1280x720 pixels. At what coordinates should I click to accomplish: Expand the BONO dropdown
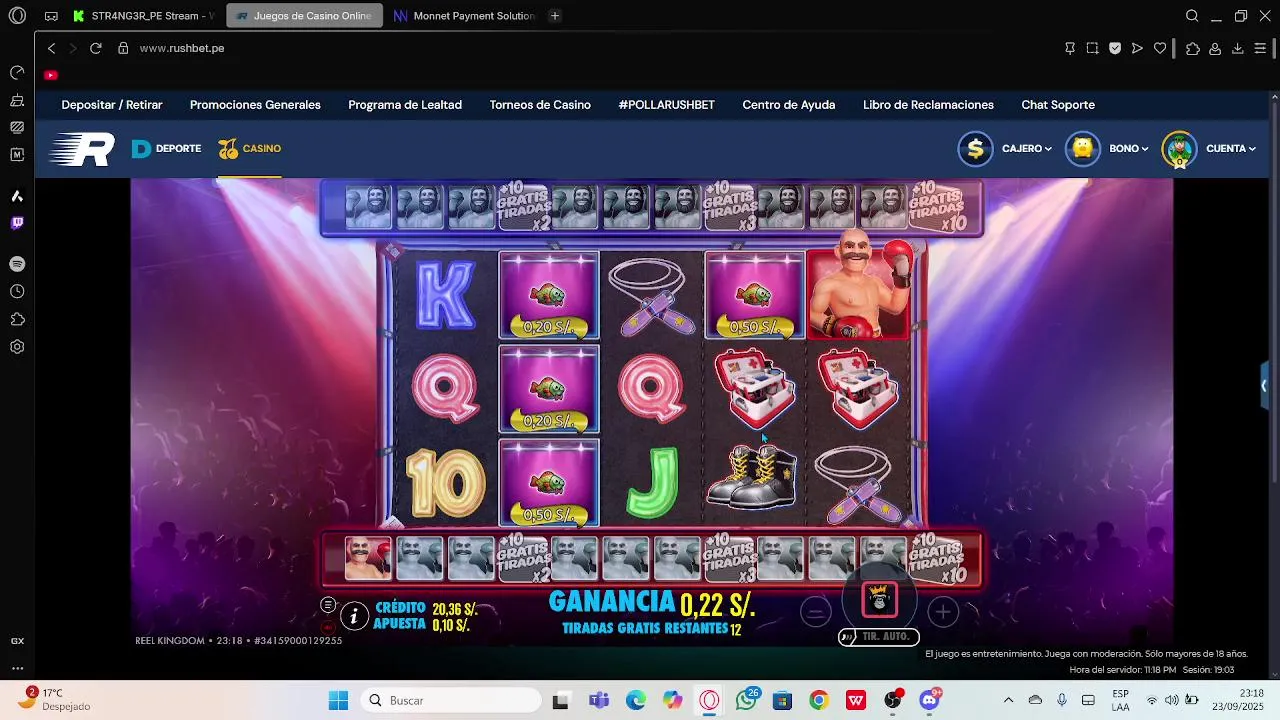pyautogui.click(x=1128, y=149)
